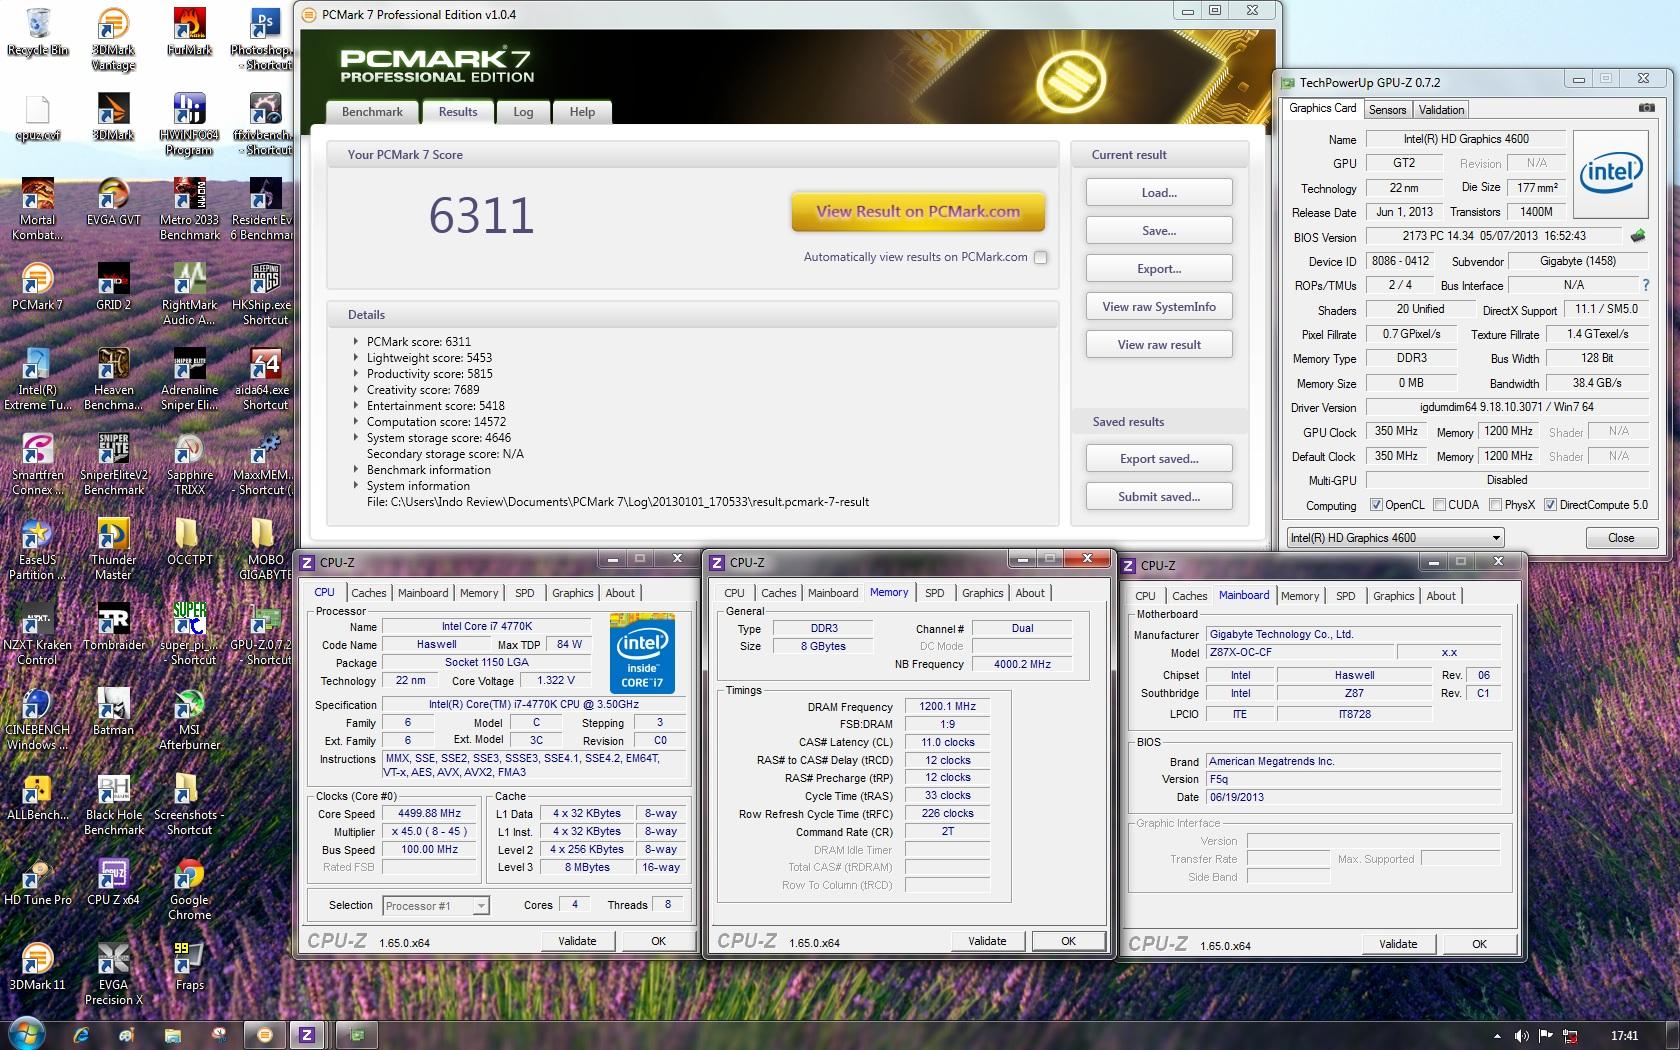Screen dimensions: 1680x1050
Task: Open the GRID 2 desktop shortcut
Action: point(113,286)
